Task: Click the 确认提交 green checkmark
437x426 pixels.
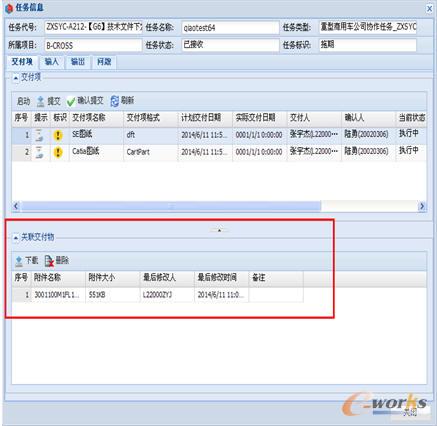Action: [x=71, y=101]
